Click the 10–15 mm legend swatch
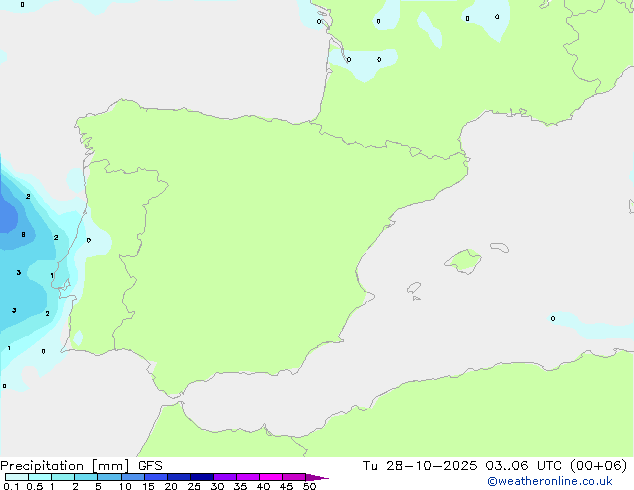 coord(132,477)
